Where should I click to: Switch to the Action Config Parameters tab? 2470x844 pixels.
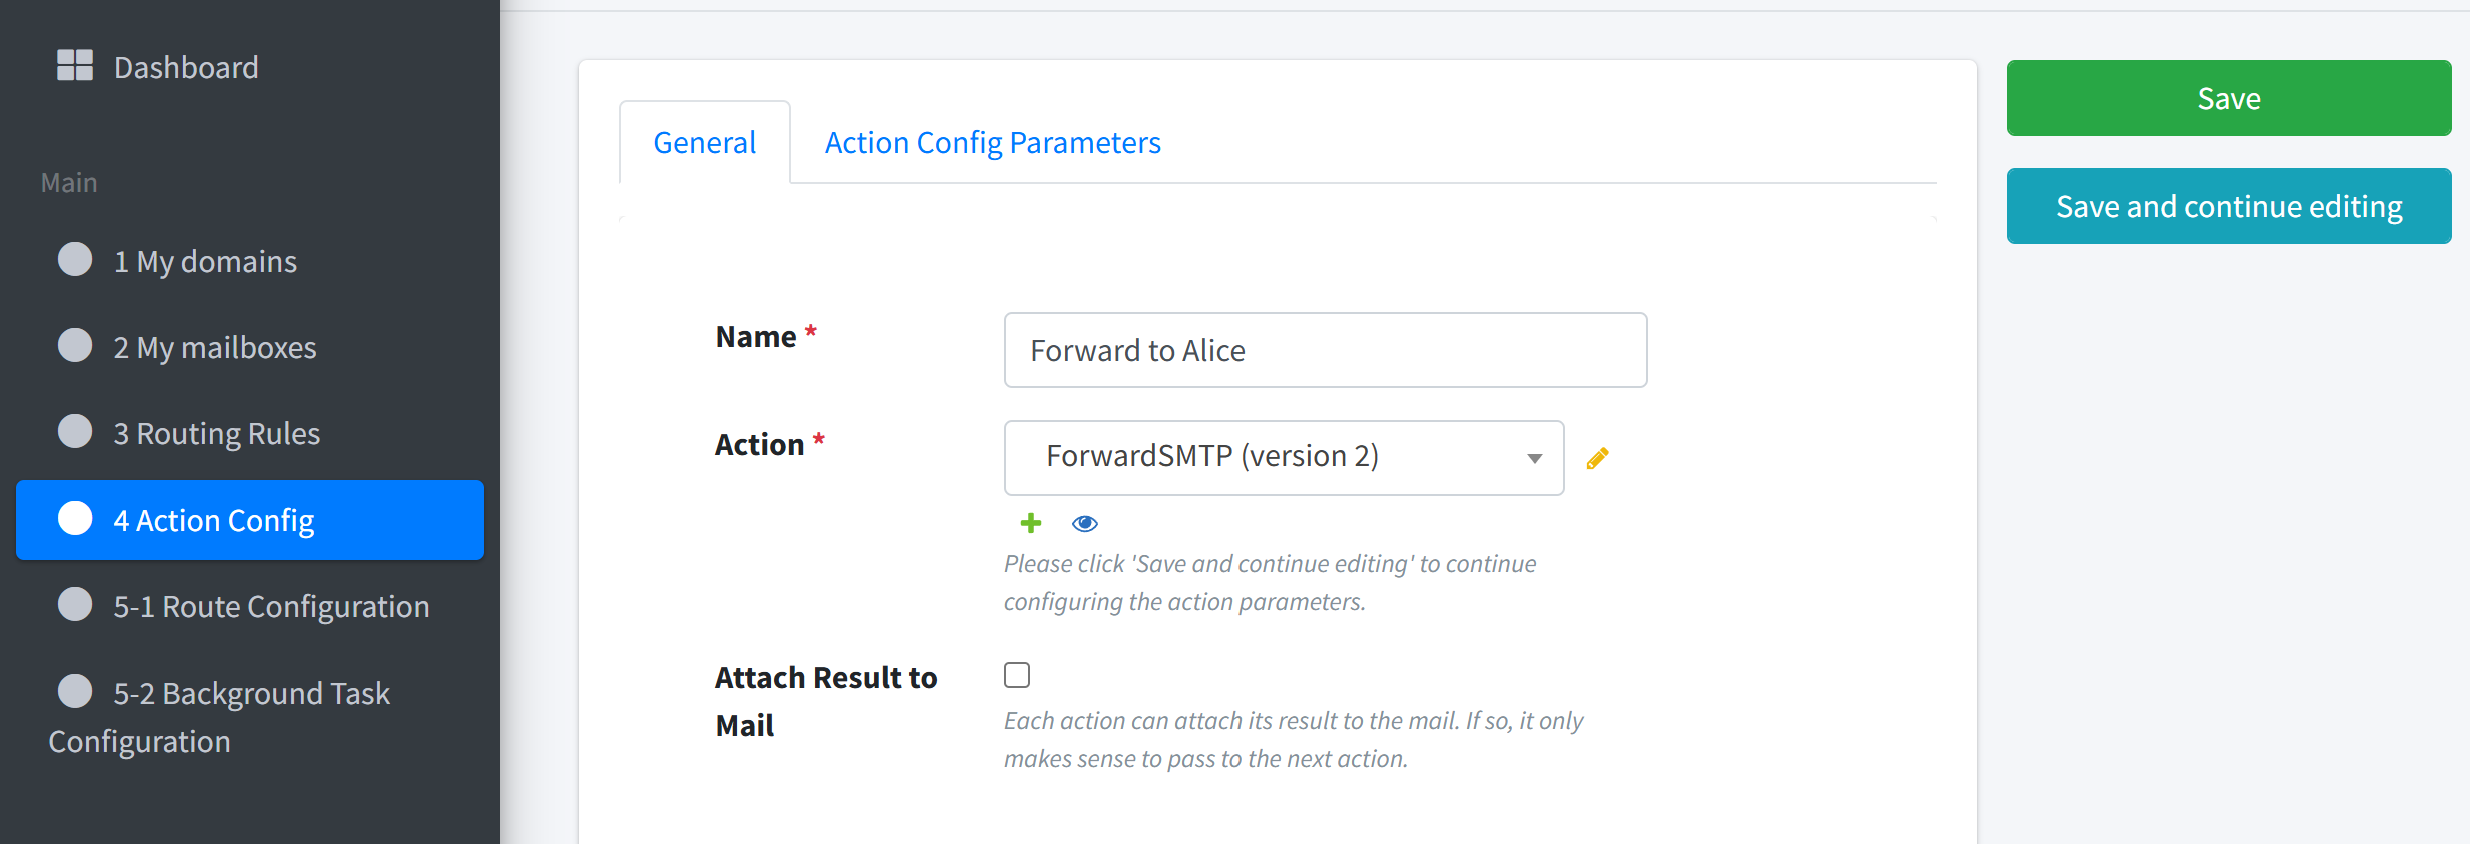pos(992,142)
